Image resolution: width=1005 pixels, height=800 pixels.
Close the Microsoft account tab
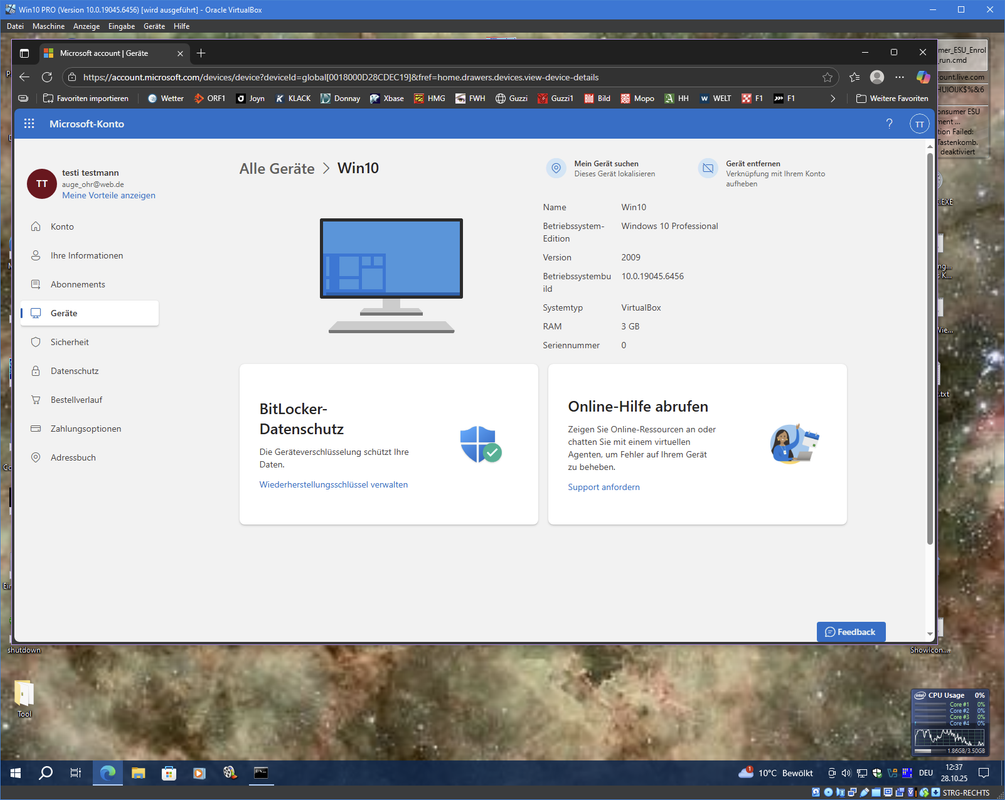pyautogui.click(x=180, y=53)
